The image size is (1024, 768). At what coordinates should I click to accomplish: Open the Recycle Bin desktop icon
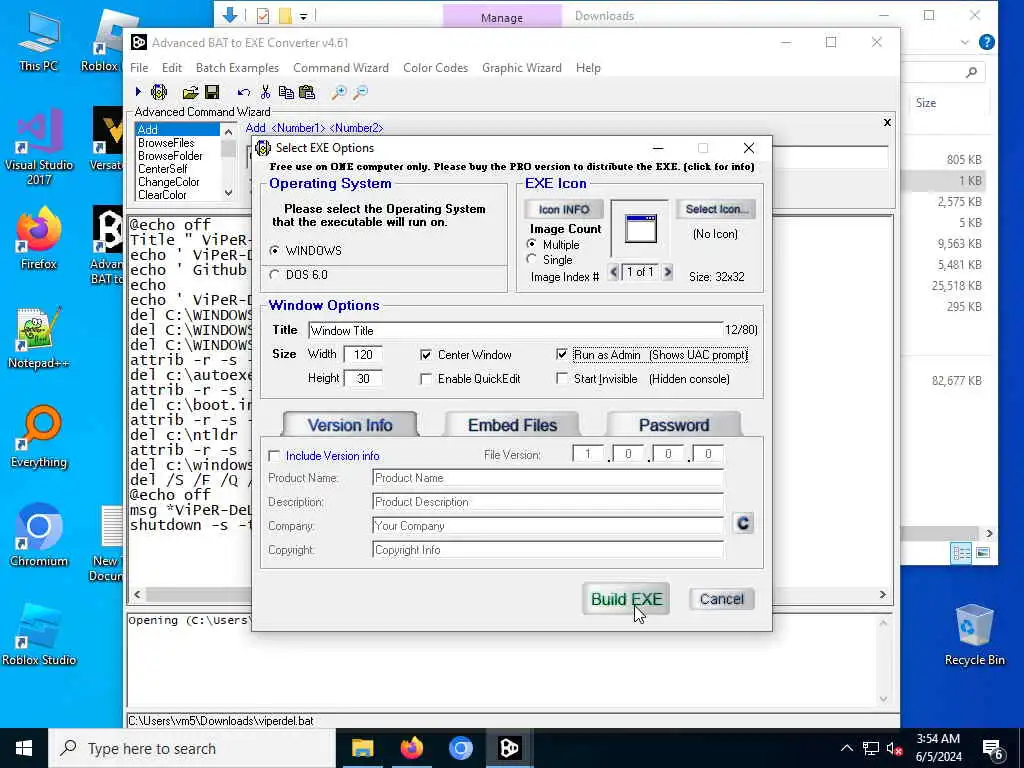point(974,634)
